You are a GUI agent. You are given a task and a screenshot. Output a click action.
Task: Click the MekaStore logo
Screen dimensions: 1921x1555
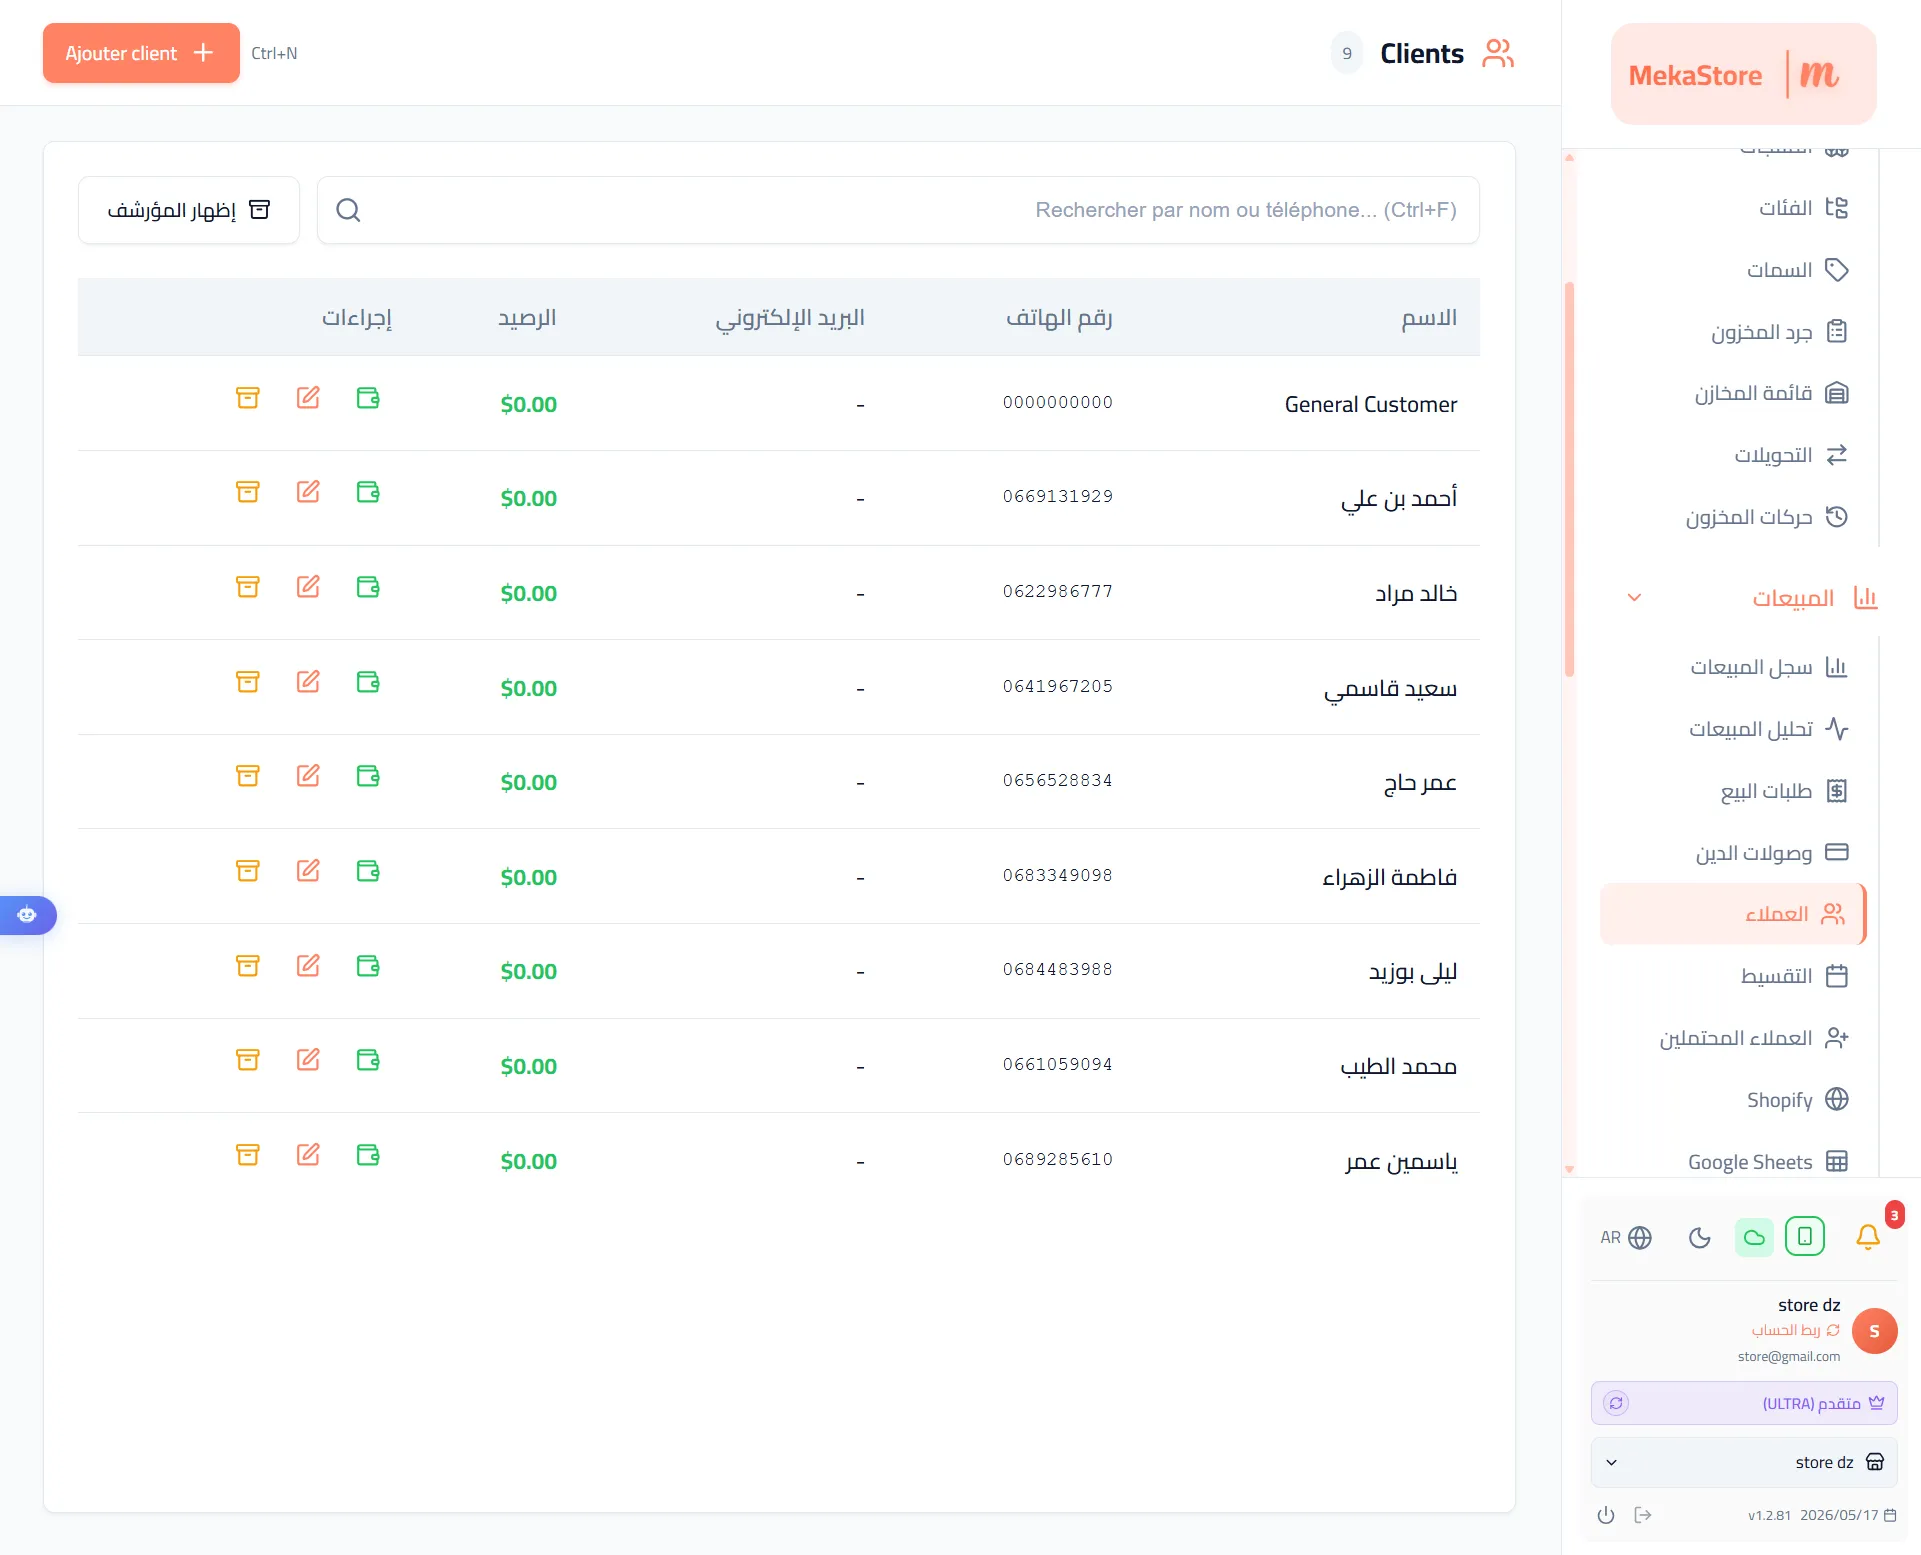[x=1743, y=74]
